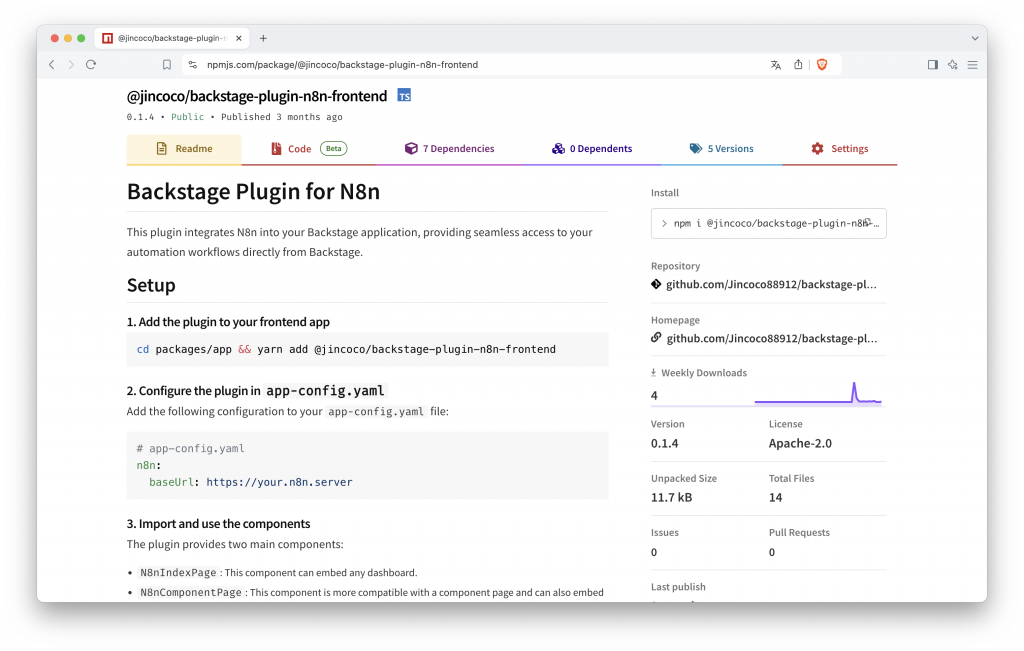Click the 'Published 3 months ago' text

pos(281,117)
